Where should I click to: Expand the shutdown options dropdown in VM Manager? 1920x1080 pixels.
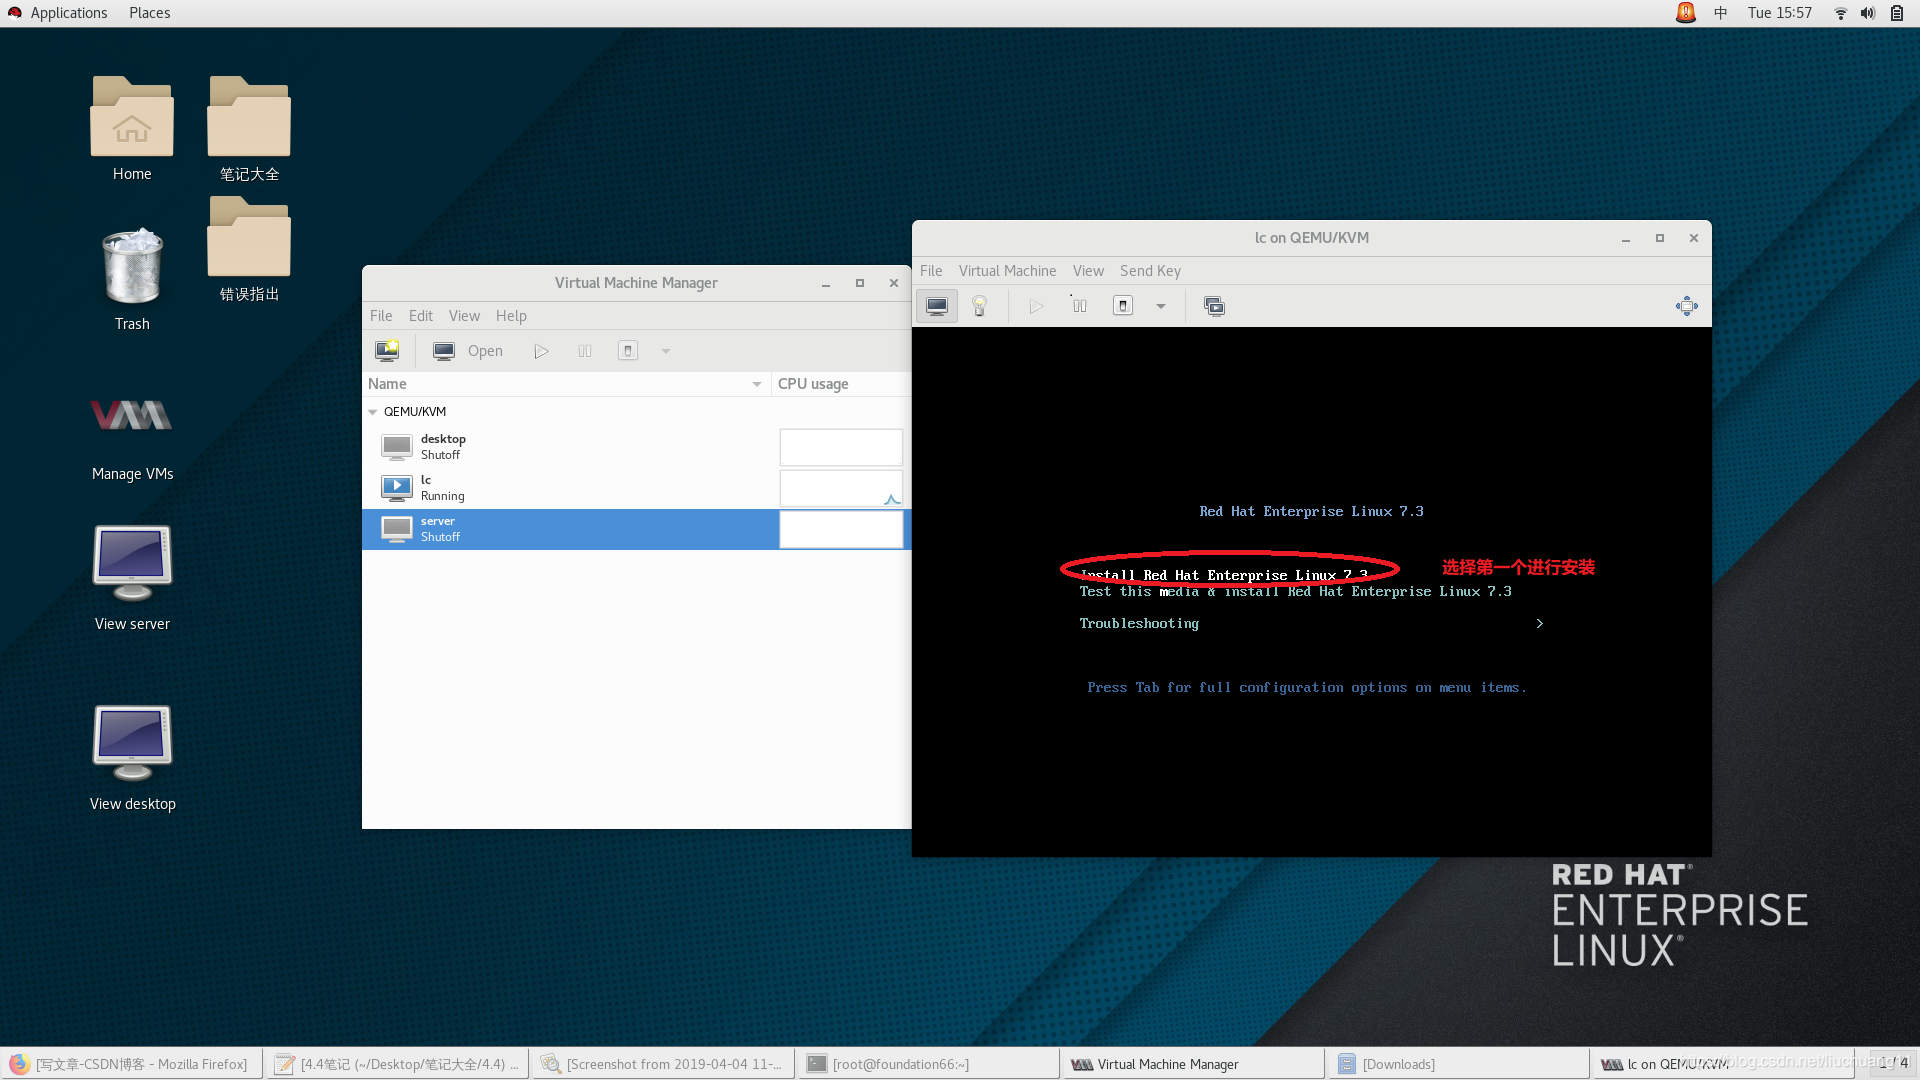coord(666,351)
